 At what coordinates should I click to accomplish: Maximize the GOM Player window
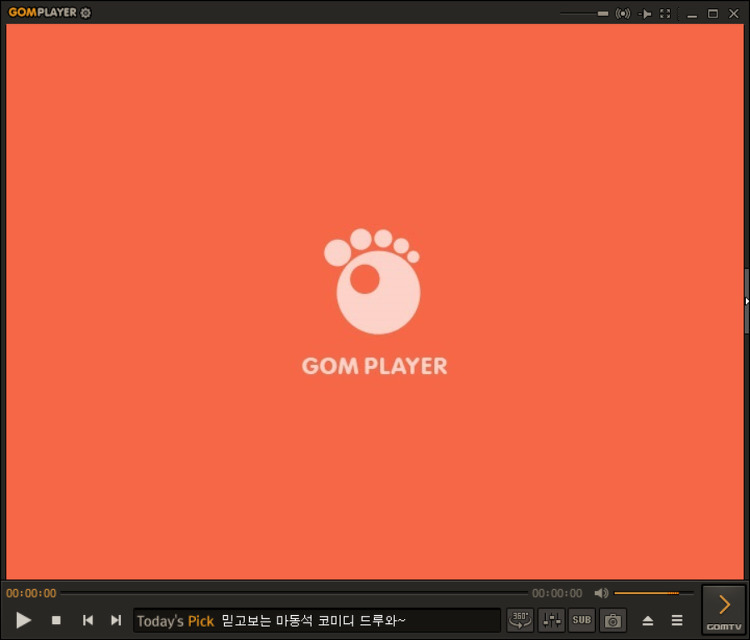coord(713,13)
